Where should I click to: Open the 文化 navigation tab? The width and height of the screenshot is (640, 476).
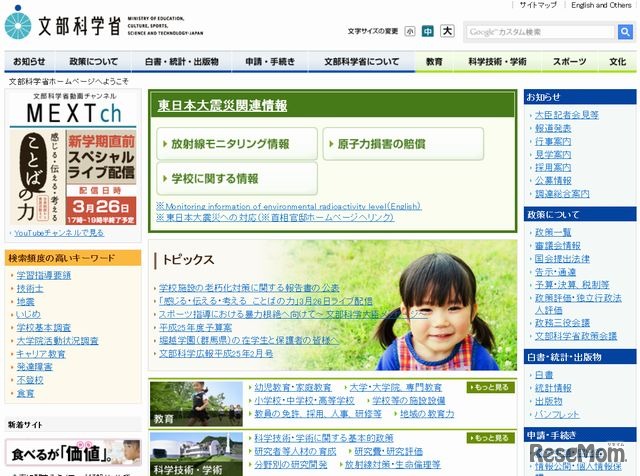(x=618, y=62)
